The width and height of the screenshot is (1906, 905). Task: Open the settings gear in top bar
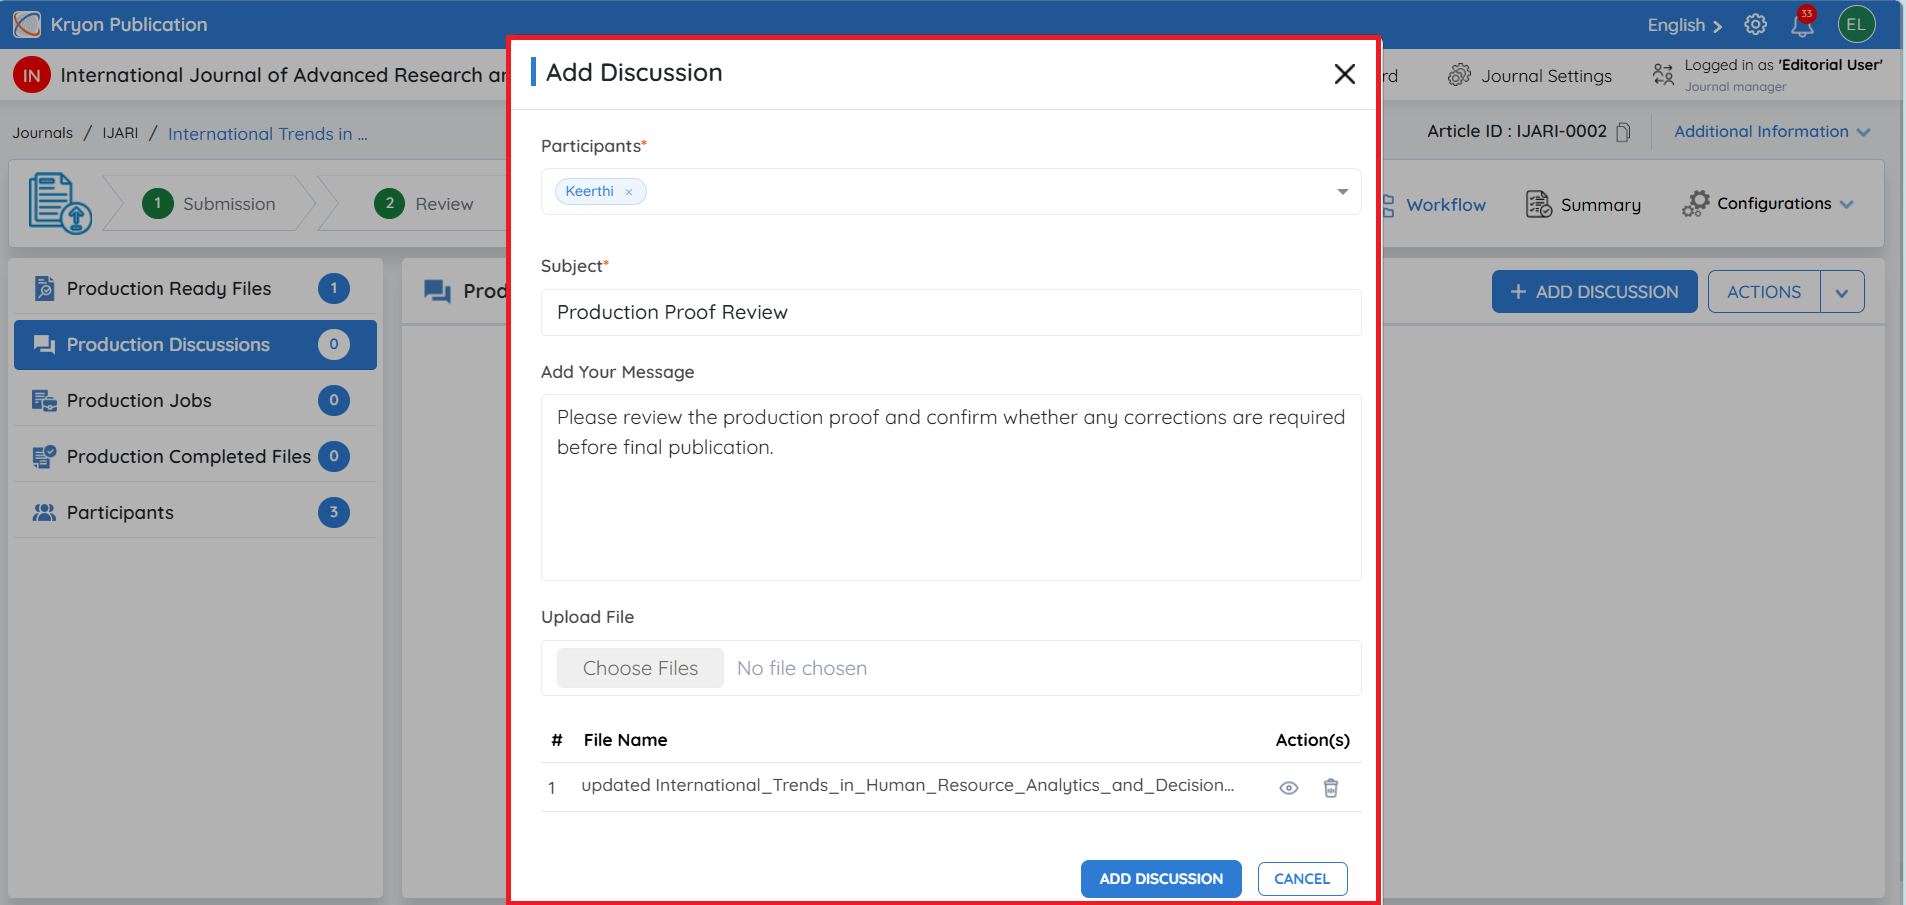point(1755,25)
